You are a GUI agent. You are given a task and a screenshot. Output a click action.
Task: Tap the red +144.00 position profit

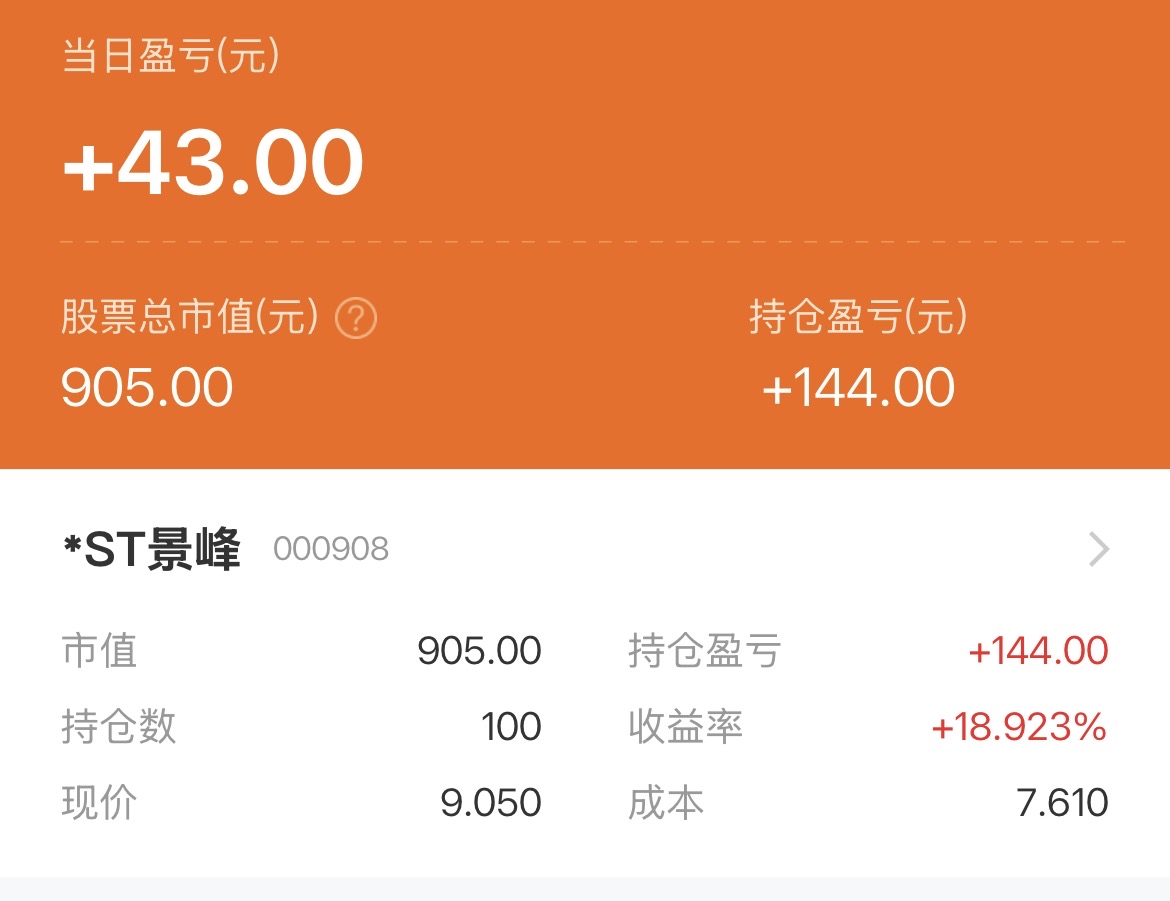pyautogui.click(x=1038, y=651)
